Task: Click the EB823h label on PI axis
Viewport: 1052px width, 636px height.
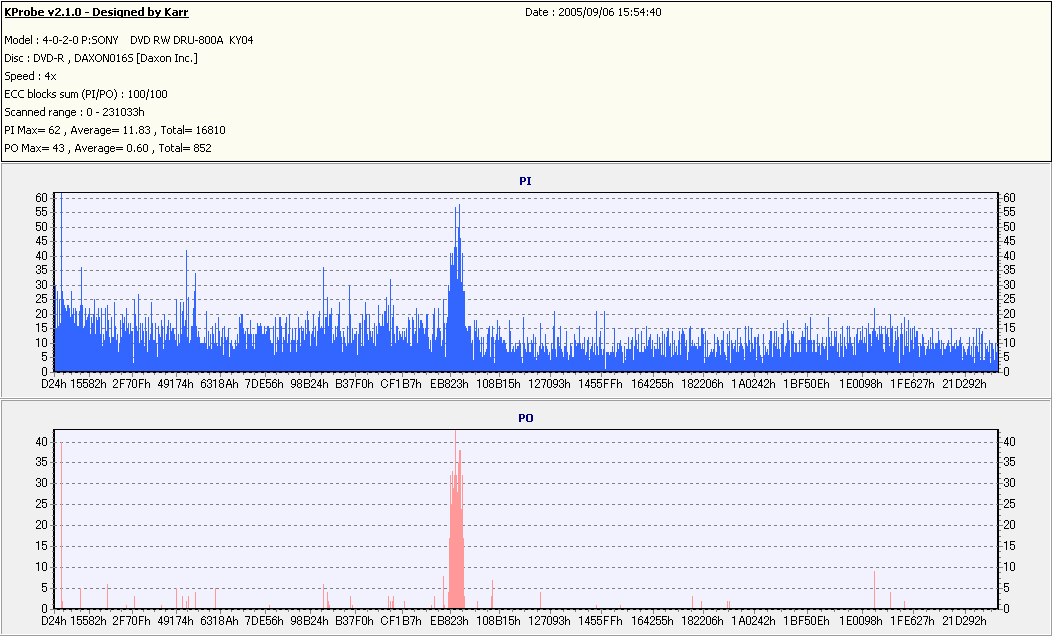Action: (449, 384)
